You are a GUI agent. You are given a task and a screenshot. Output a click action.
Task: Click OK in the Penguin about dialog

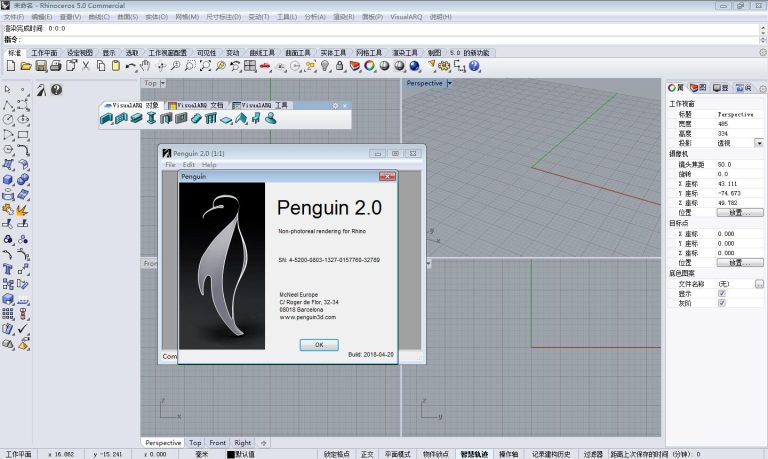[x=319, y=345]
